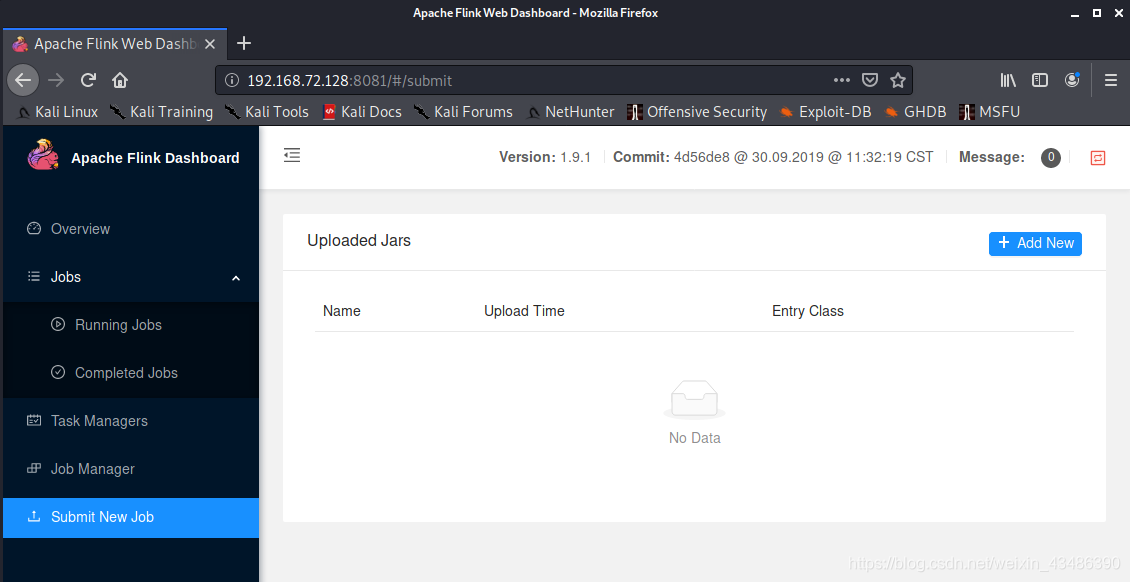Click the Version 1.9.1 text
1130x582 pixels.
[545, 157]
